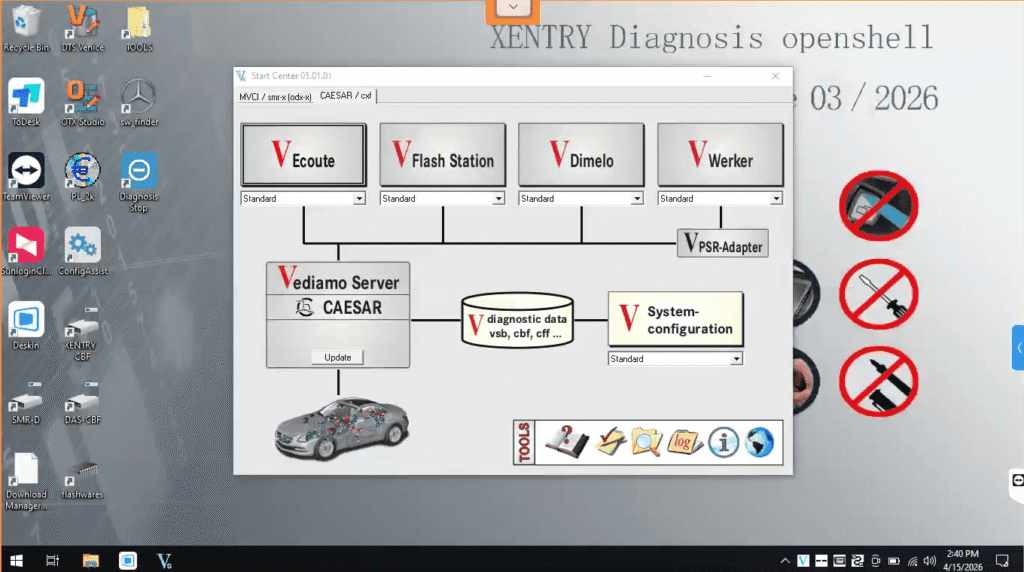Switch to the MVCI / smr-x tab
The height and width of the screenshot is (572, 1024).
coord(275,96)
